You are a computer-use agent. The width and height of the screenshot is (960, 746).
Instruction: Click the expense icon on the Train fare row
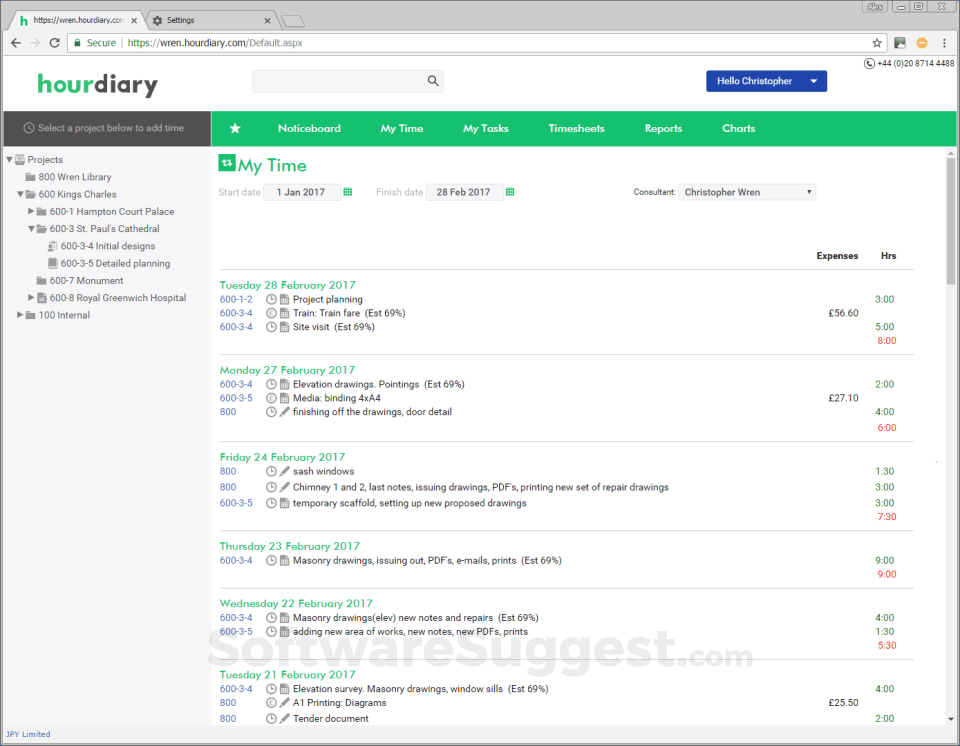coord(271,313)
